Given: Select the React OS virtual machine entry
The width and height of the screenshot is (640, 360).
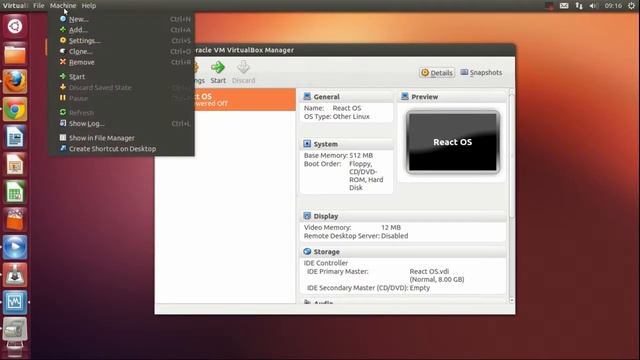Looking at the screenshot, I should tap(245, 99).
